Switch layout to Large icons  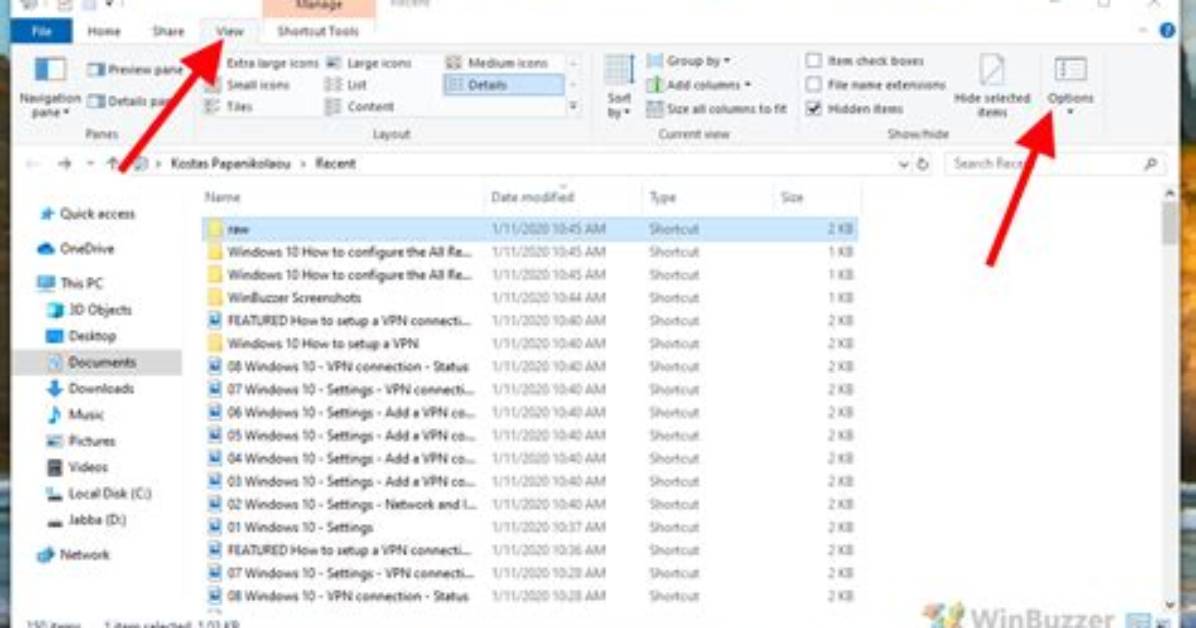tap(370, 63)
